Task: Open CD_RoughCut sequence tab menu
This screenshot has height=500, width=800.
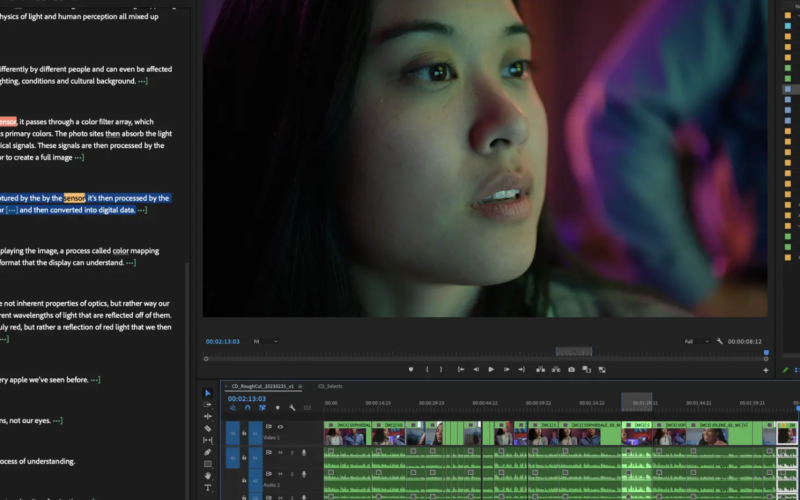Action: [x=301, y=385]
